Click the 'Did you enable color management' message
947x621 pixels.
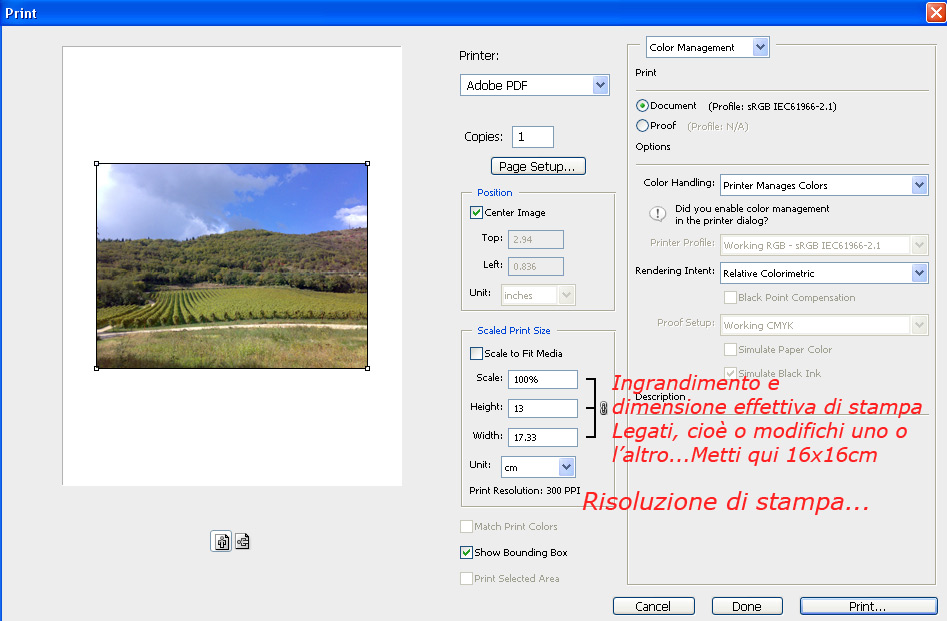(752, 214)
